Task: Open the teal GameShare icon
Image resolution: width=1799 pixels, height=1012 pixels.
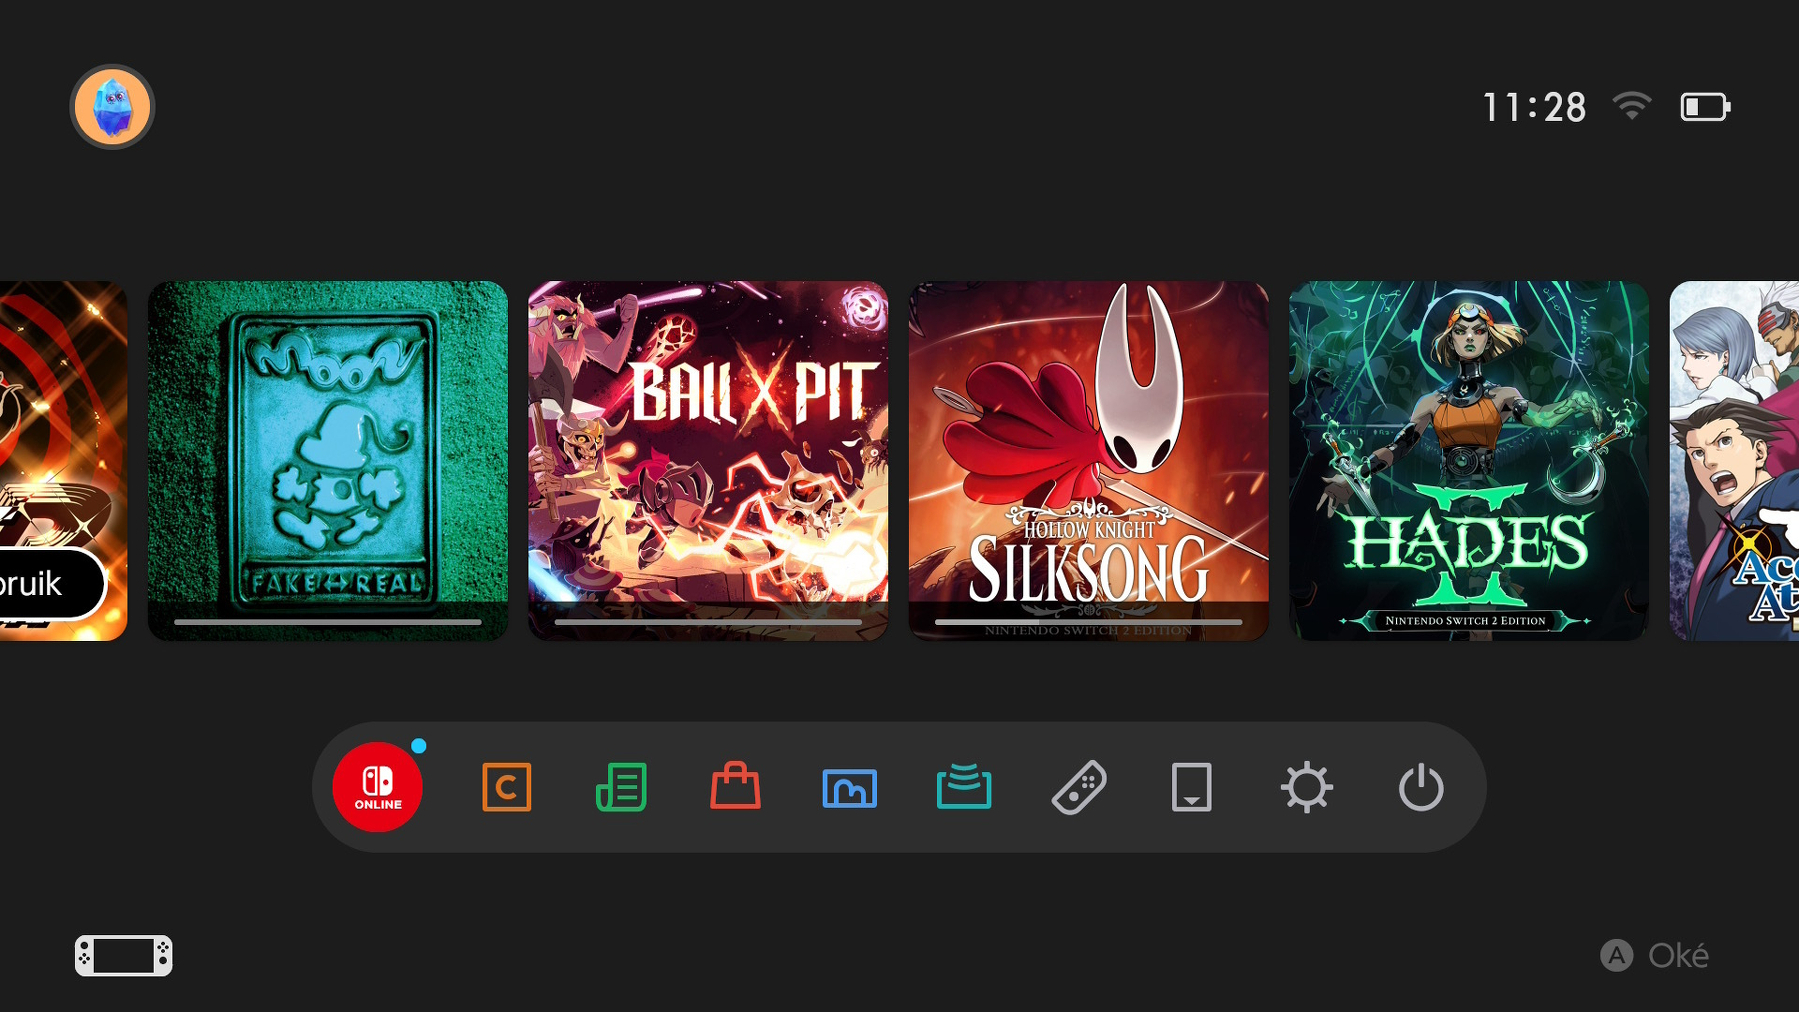Action: (x=963, y=787)
